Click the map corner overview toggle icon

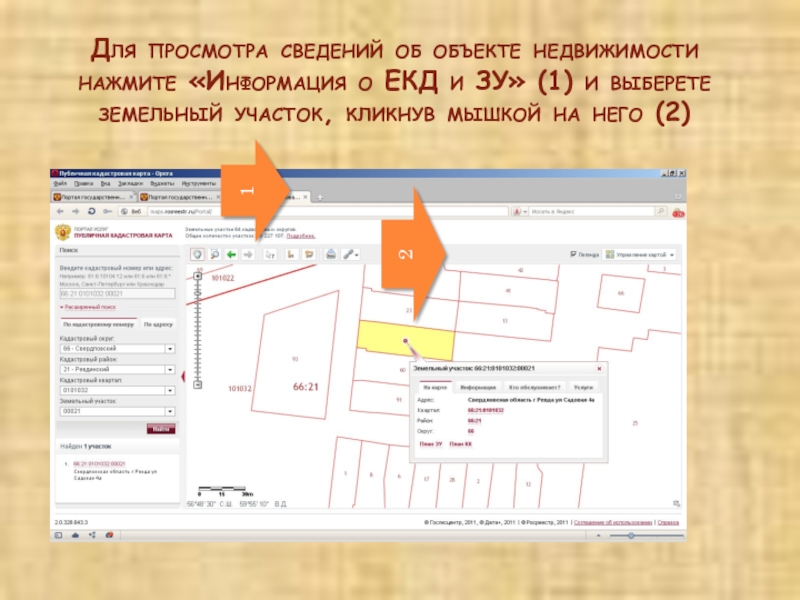click(x=676, y=504)
